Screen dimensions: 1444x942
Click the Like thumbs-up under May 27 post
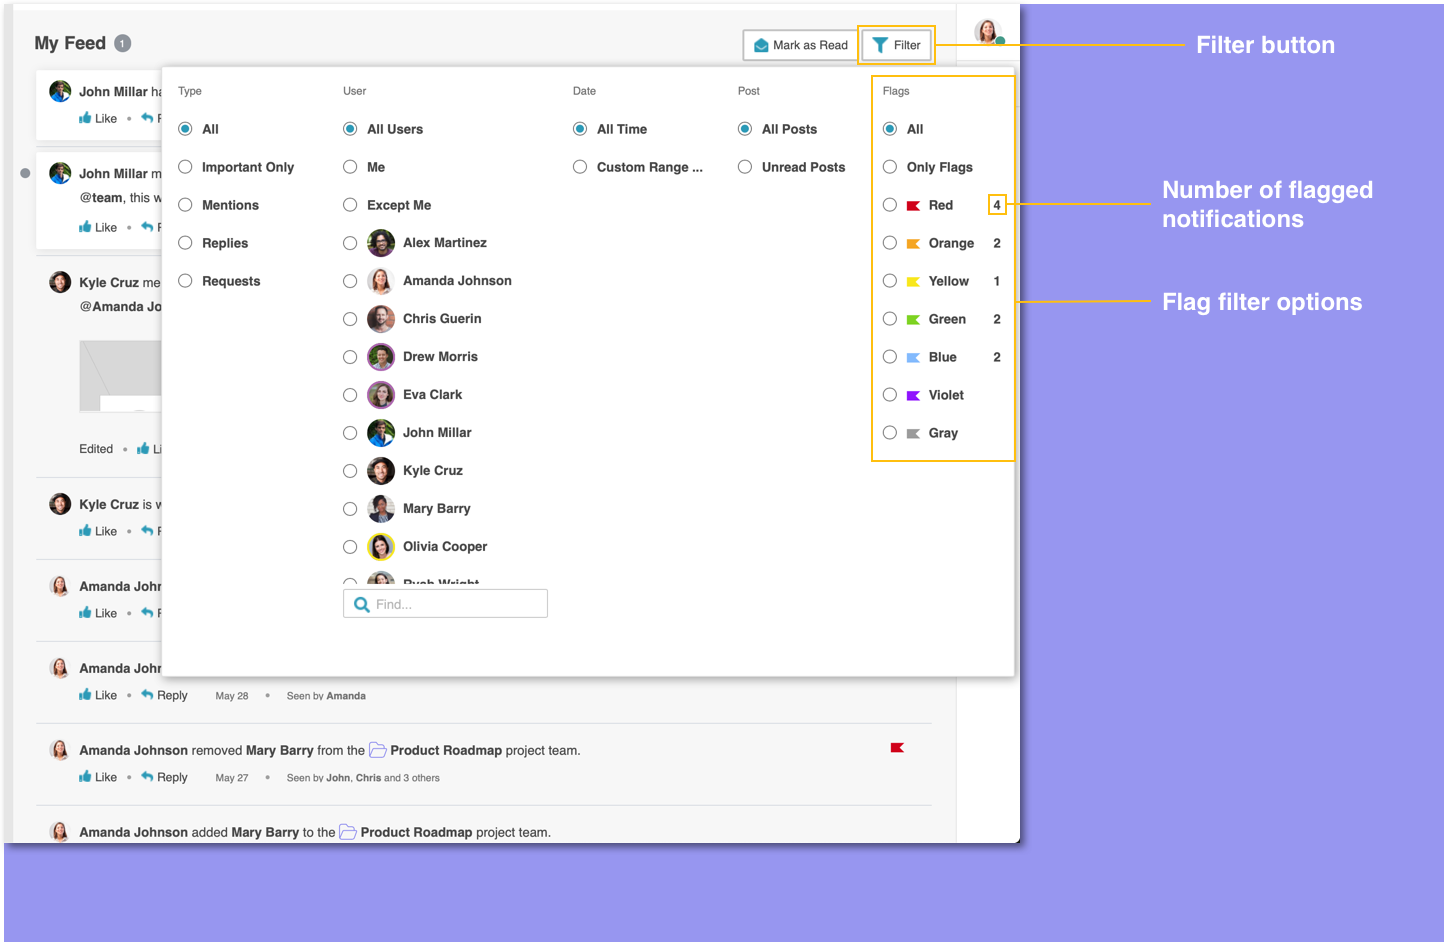tap(86, 777)
